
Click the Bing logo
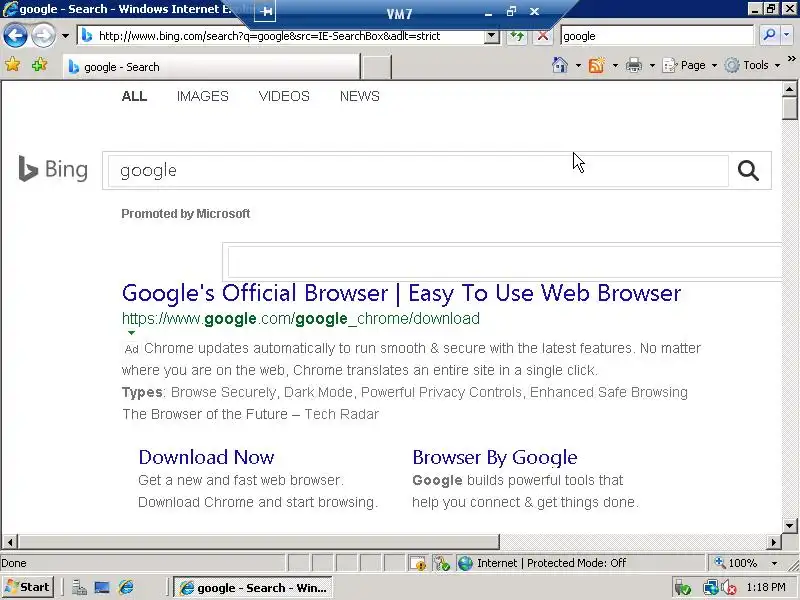(x=53, y=169)
